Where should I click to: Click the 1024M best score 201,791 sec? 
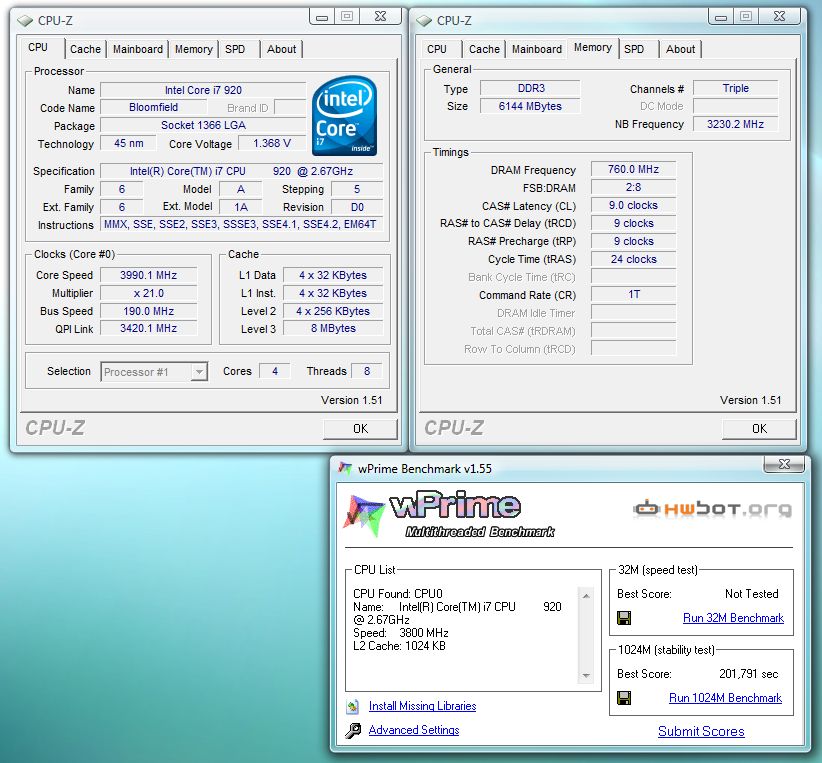pyautogui.click(x=749, y=674)
